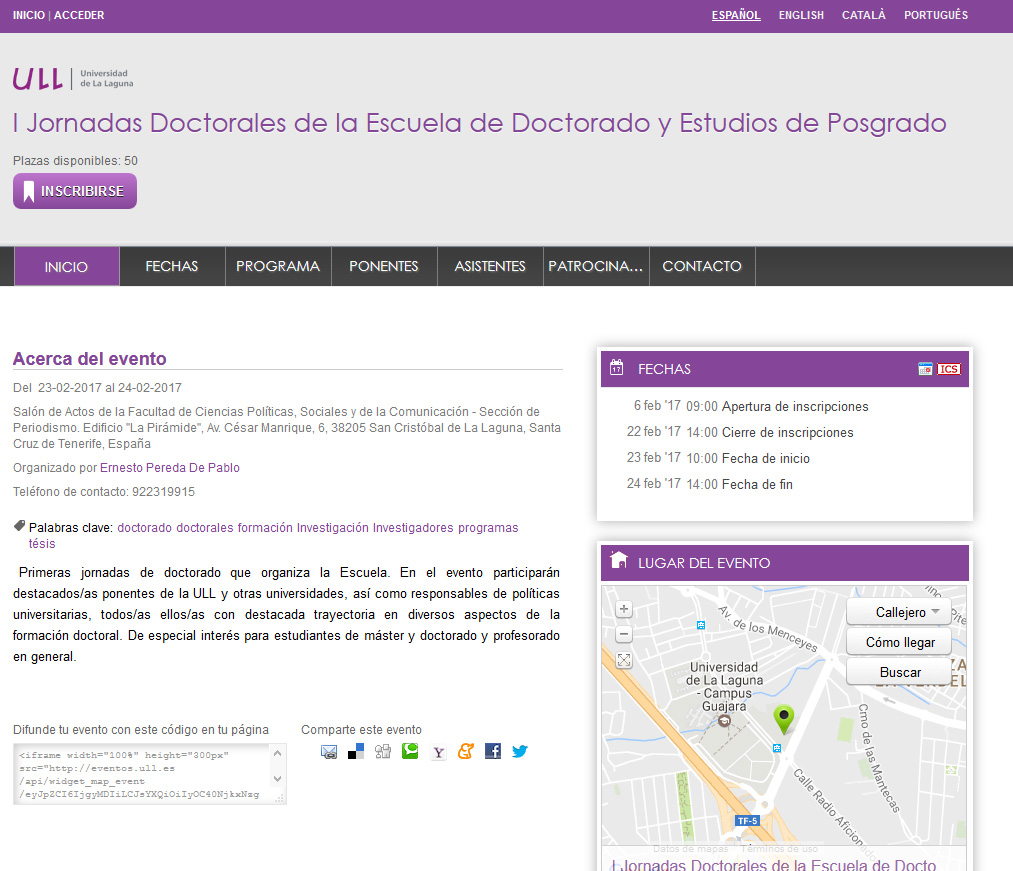Share event on Twitter

(x=519, y=752)
